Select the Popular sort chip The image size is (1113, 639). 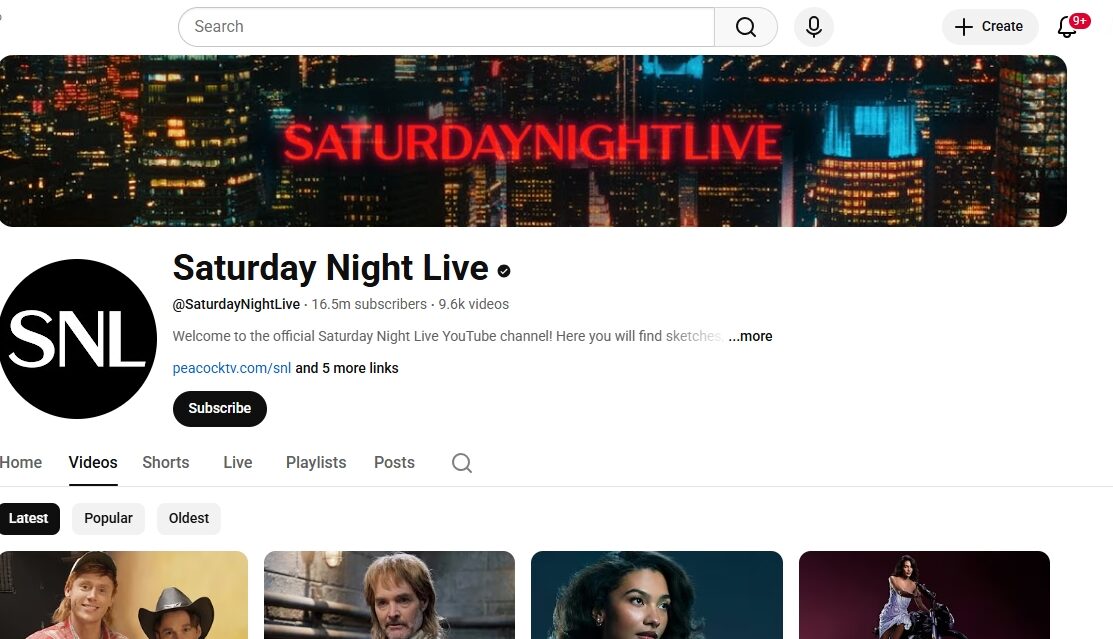pyautogui.click(x=108, y=518)
